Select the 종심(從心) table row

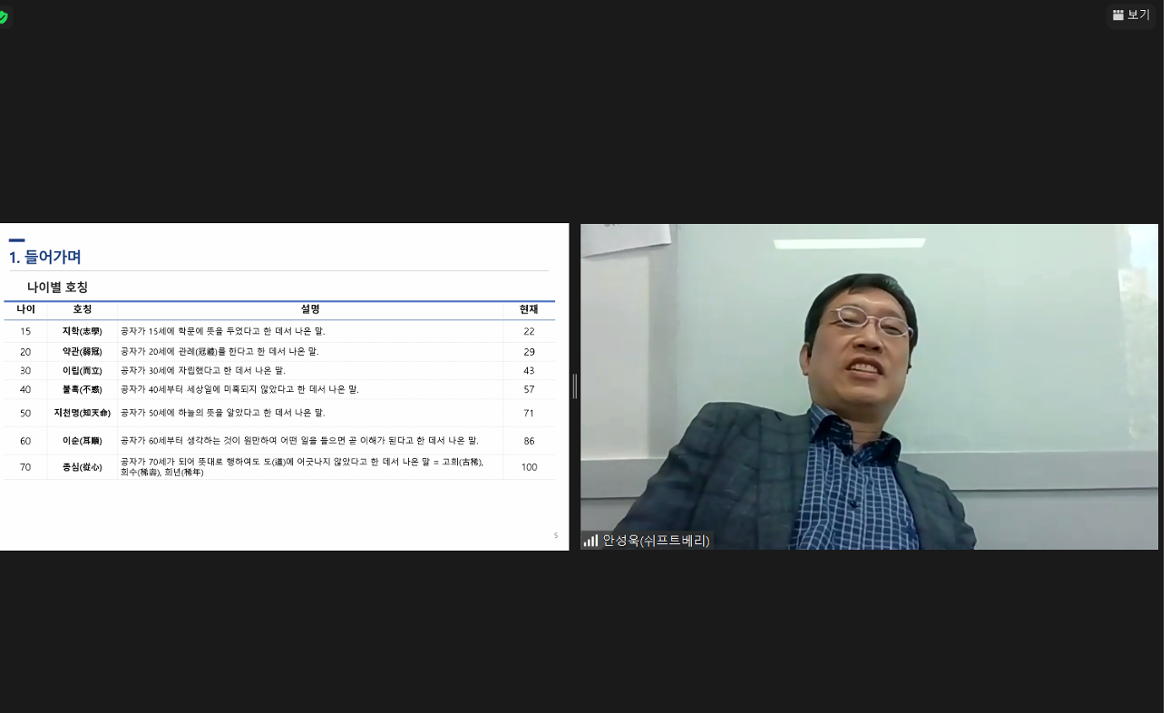pyautogui.click(x=82, y=467)
